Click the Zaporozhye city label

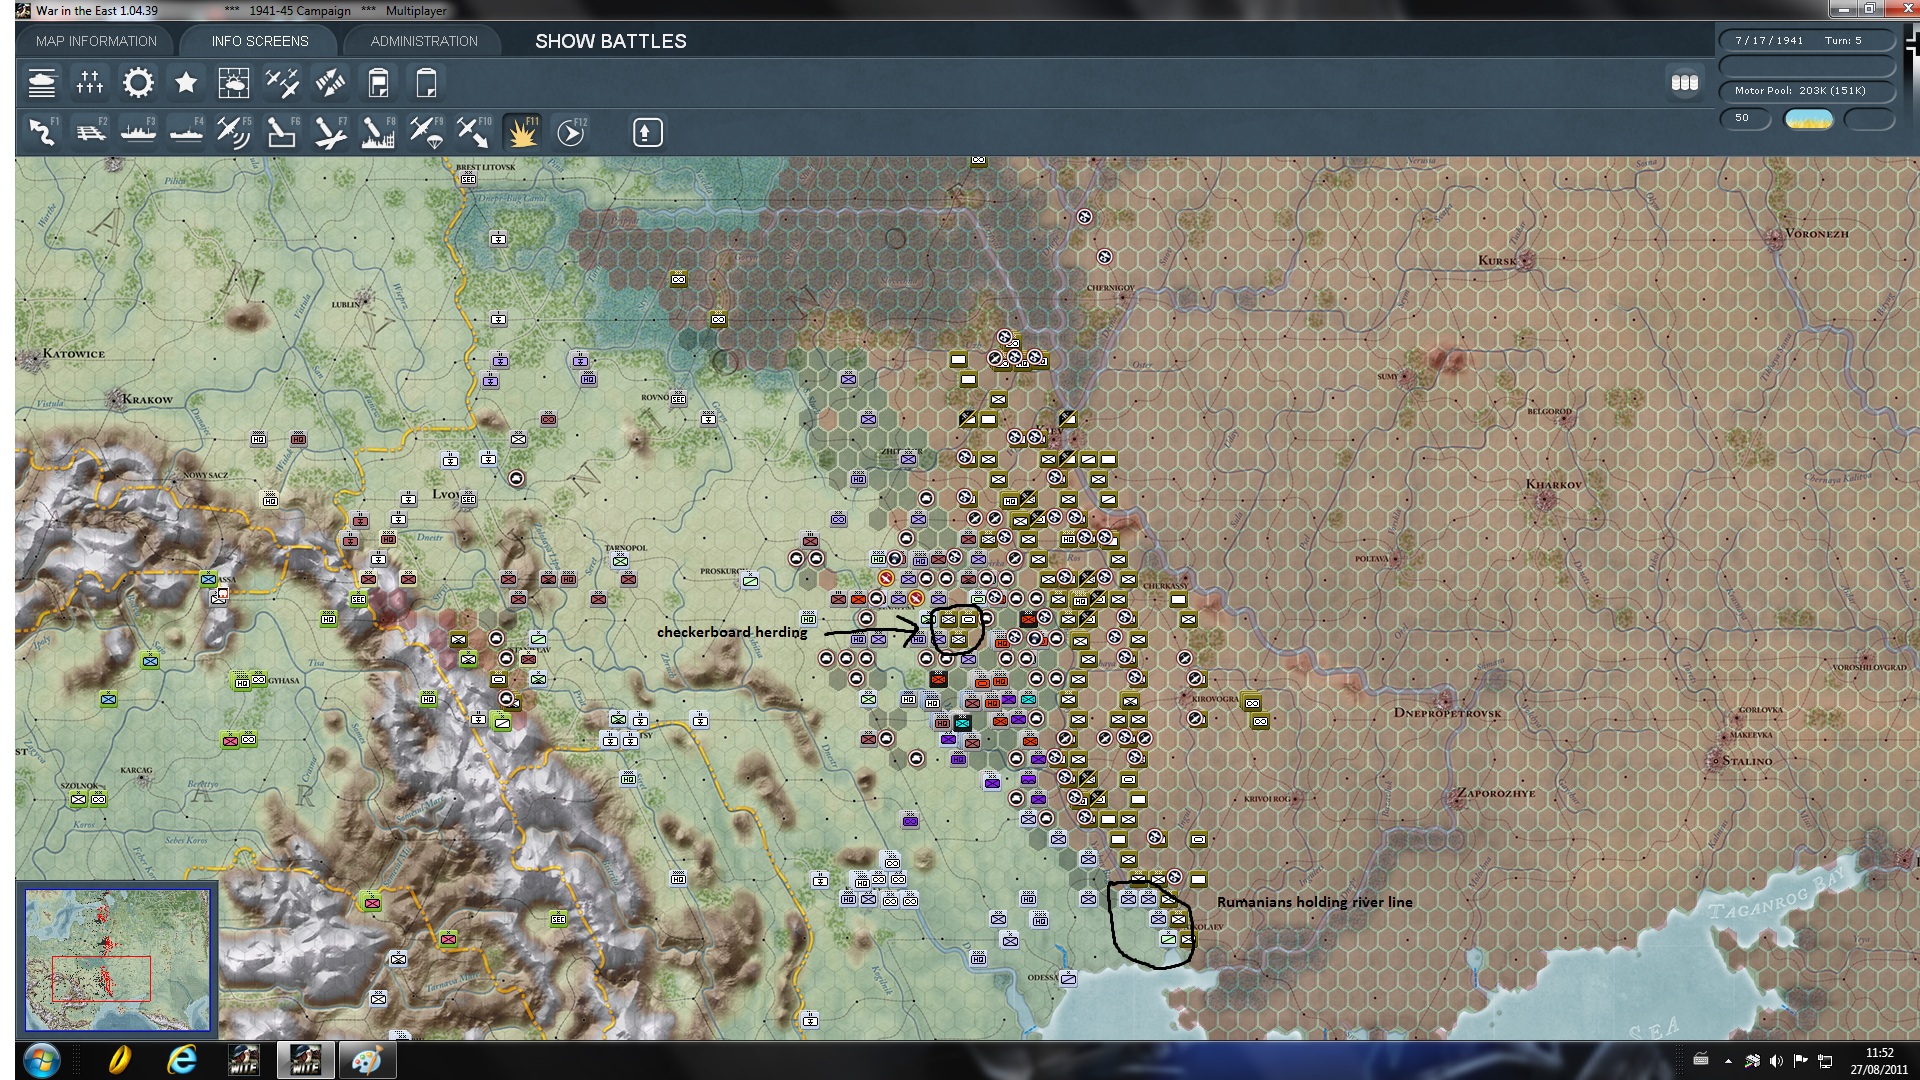(x=1495, y=793)
